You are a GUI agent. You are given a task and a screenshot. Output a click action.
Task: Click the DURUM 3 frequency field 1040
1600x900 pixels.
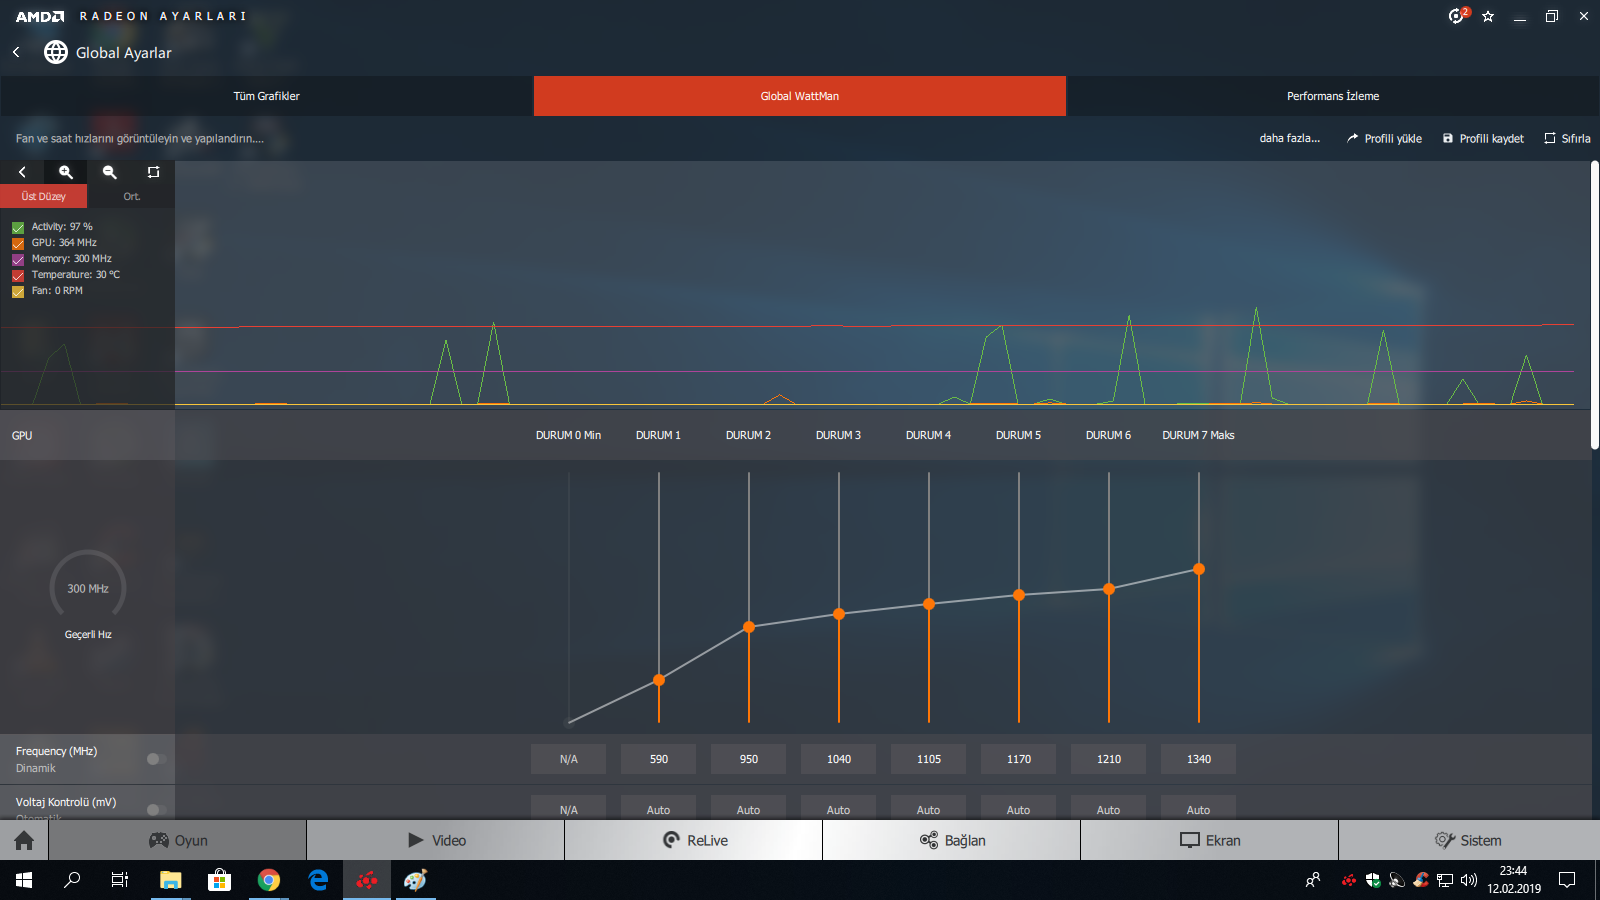[839, 759]
